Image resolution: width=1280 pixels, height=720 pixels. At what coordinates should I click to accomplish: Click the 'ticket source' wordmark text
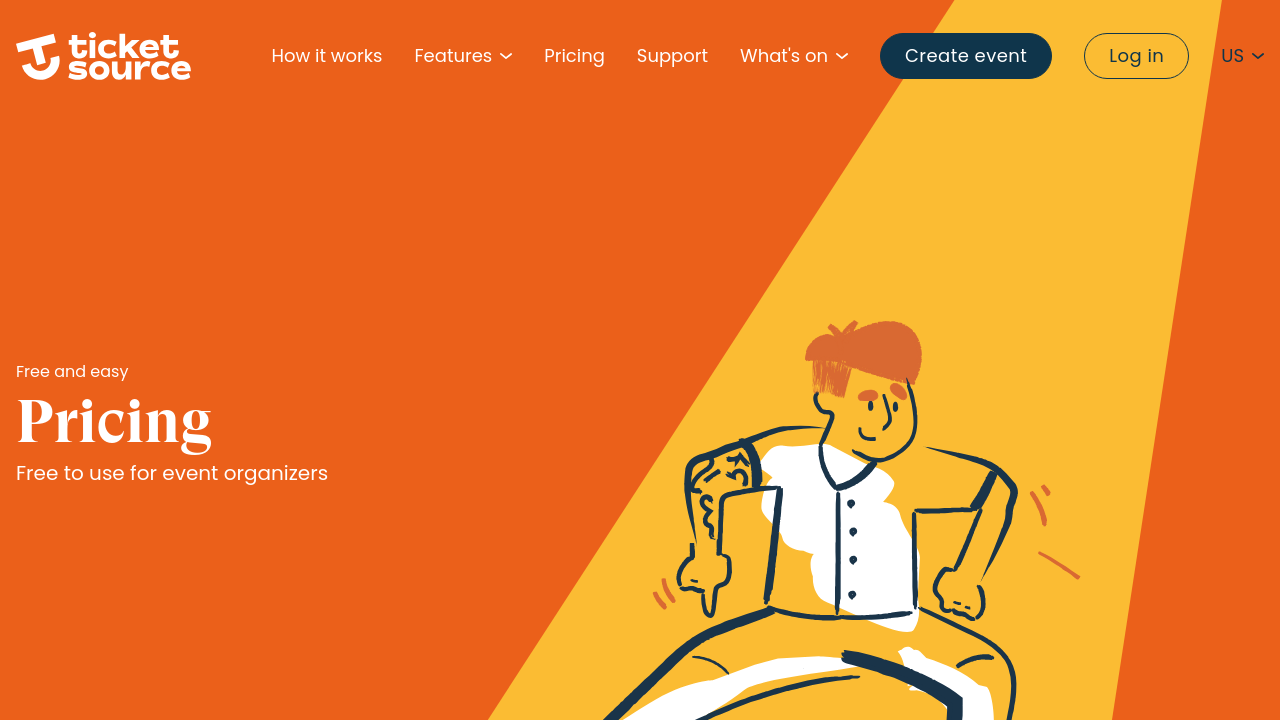[x=129, y=56]
